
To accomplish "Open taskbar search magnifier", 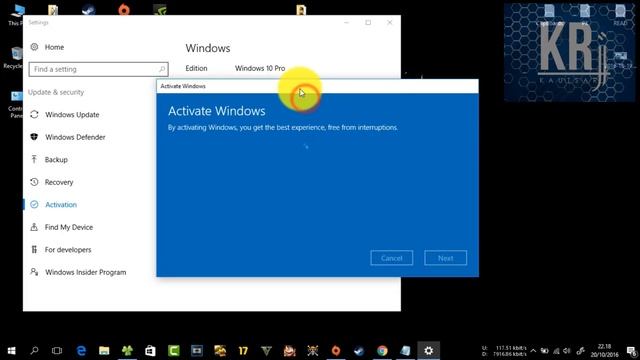I will (34, 351).
